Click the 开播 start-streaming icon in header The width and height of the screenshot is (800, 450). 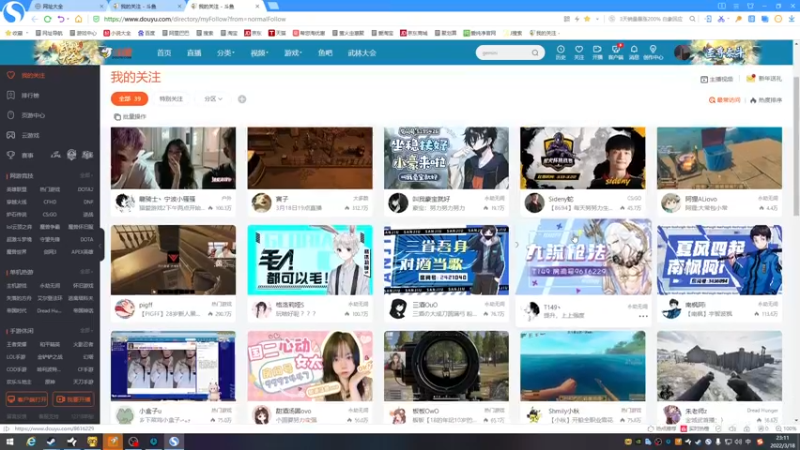click(597, 53)
